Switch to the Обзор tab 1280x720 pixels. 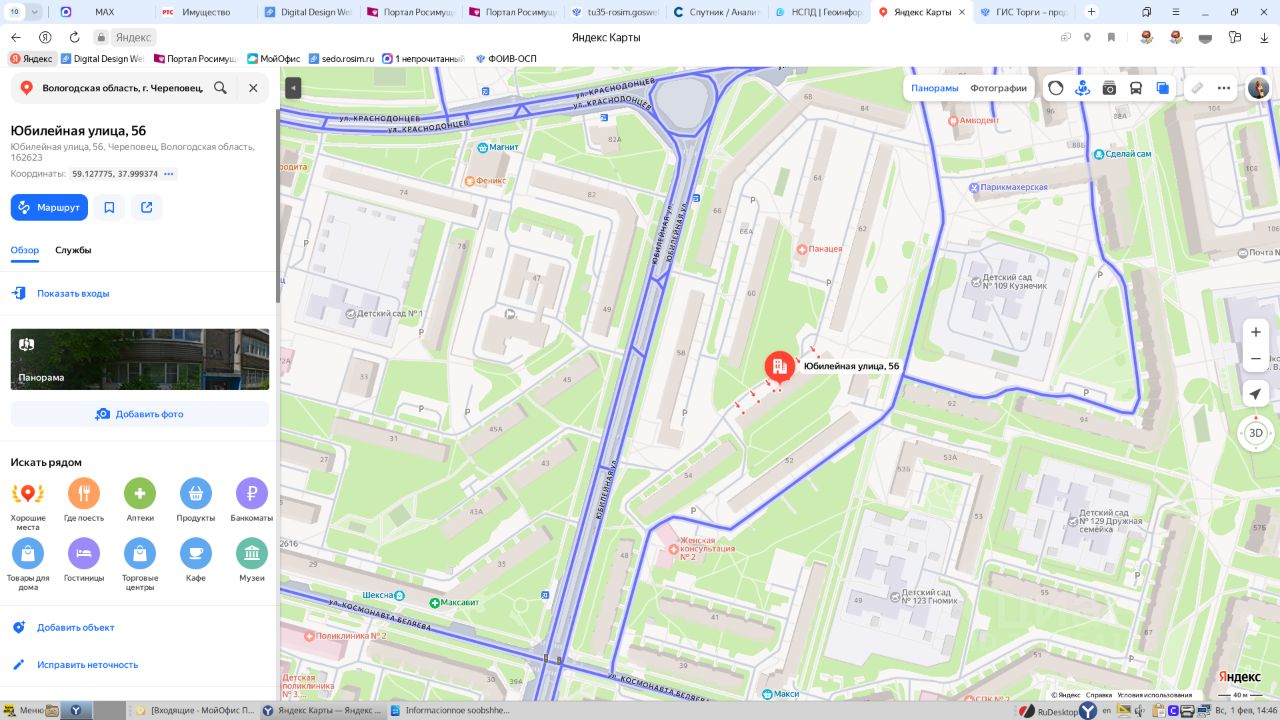coord(25,250)
